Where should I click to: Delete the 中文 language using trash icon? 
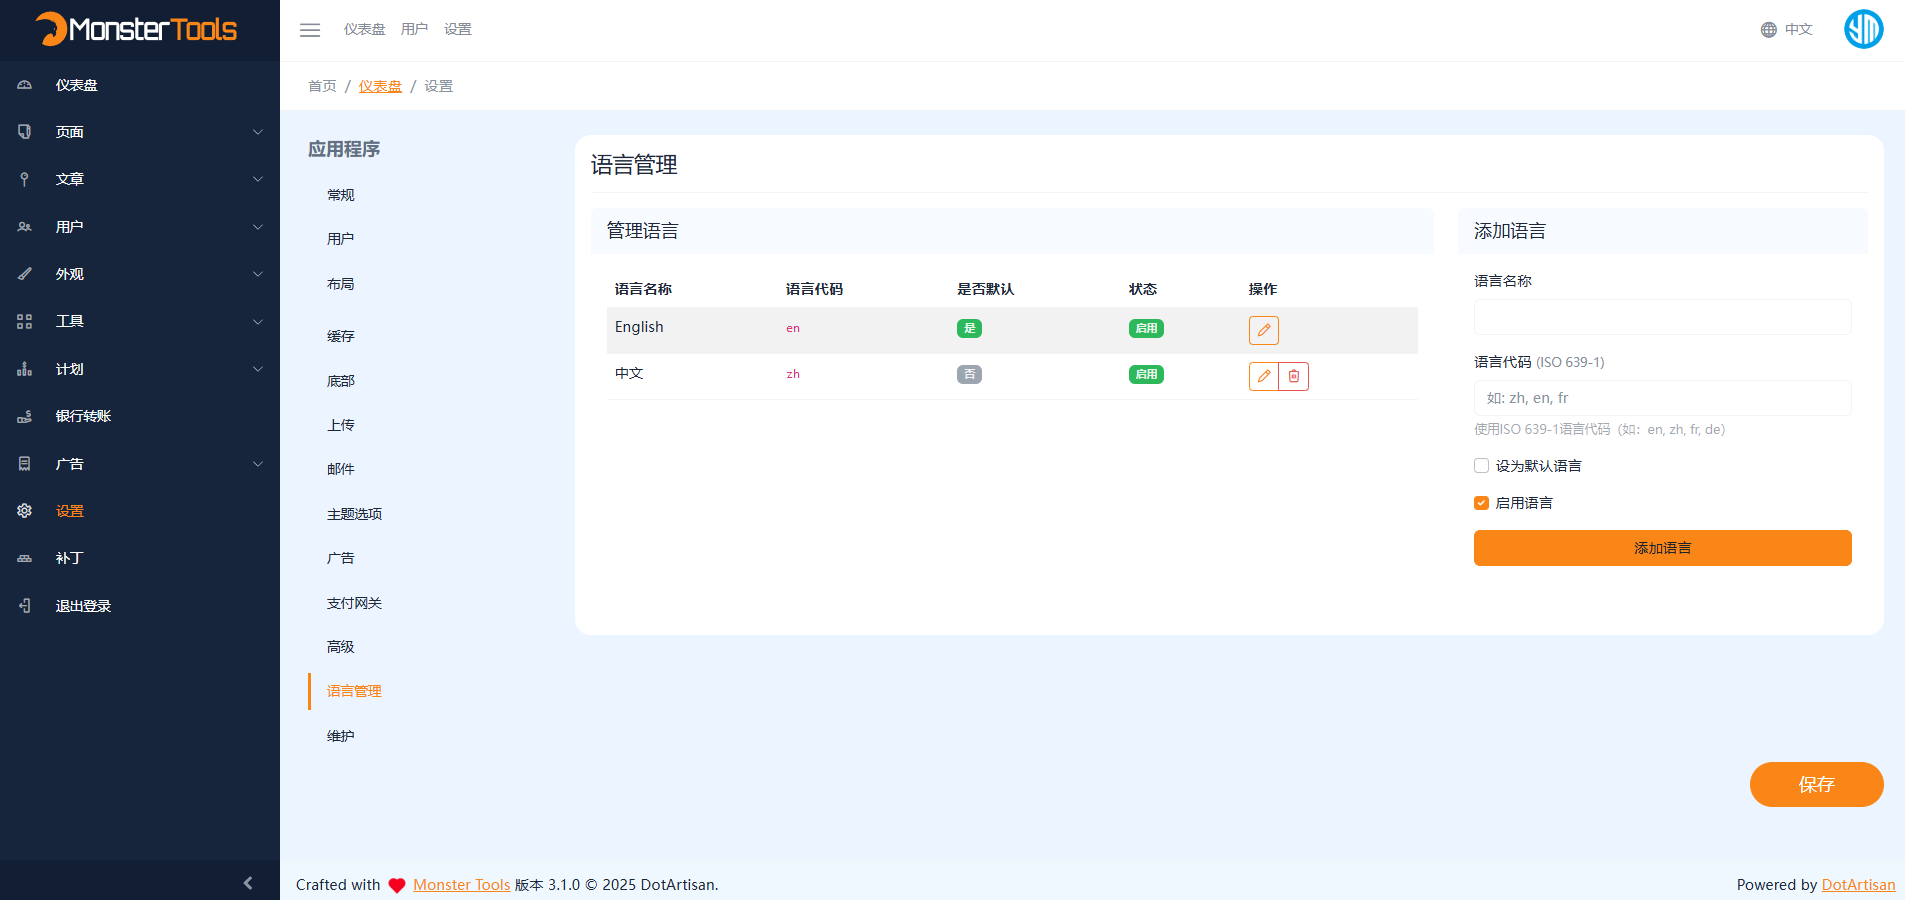(x=1293, y=376)
